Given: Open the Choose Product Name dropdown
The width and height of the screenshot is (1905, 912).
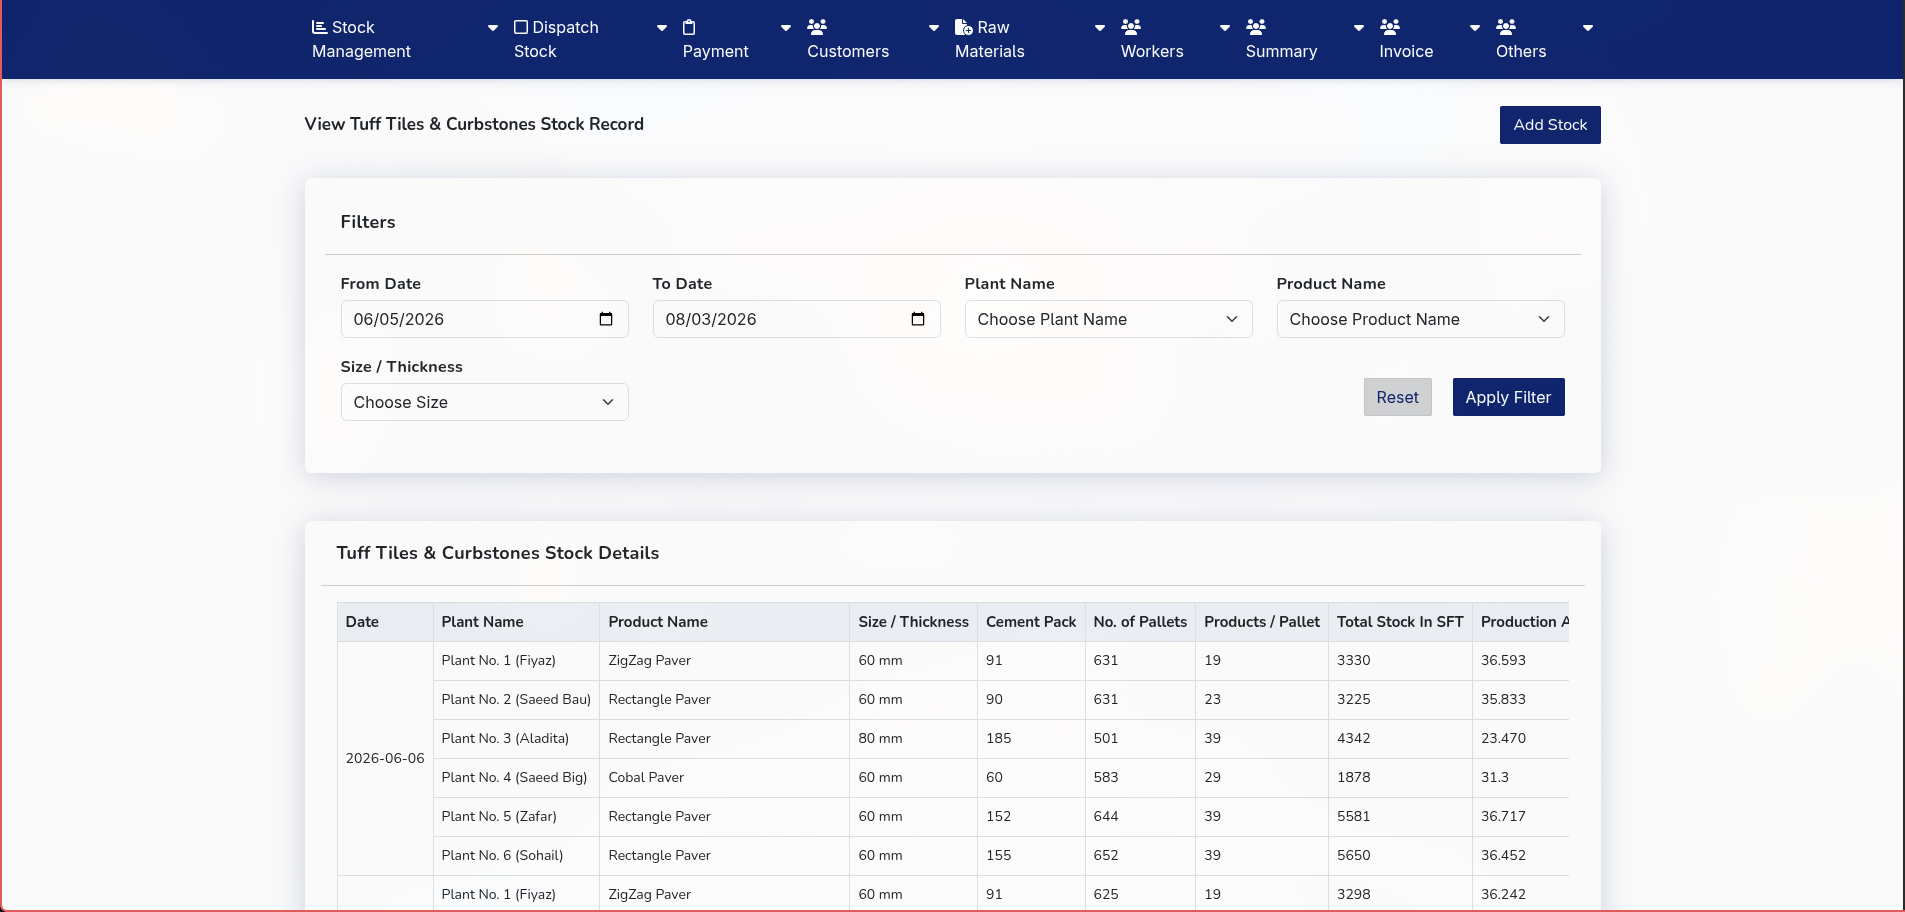Looking at the screenshot, I should pos(1420,319).
